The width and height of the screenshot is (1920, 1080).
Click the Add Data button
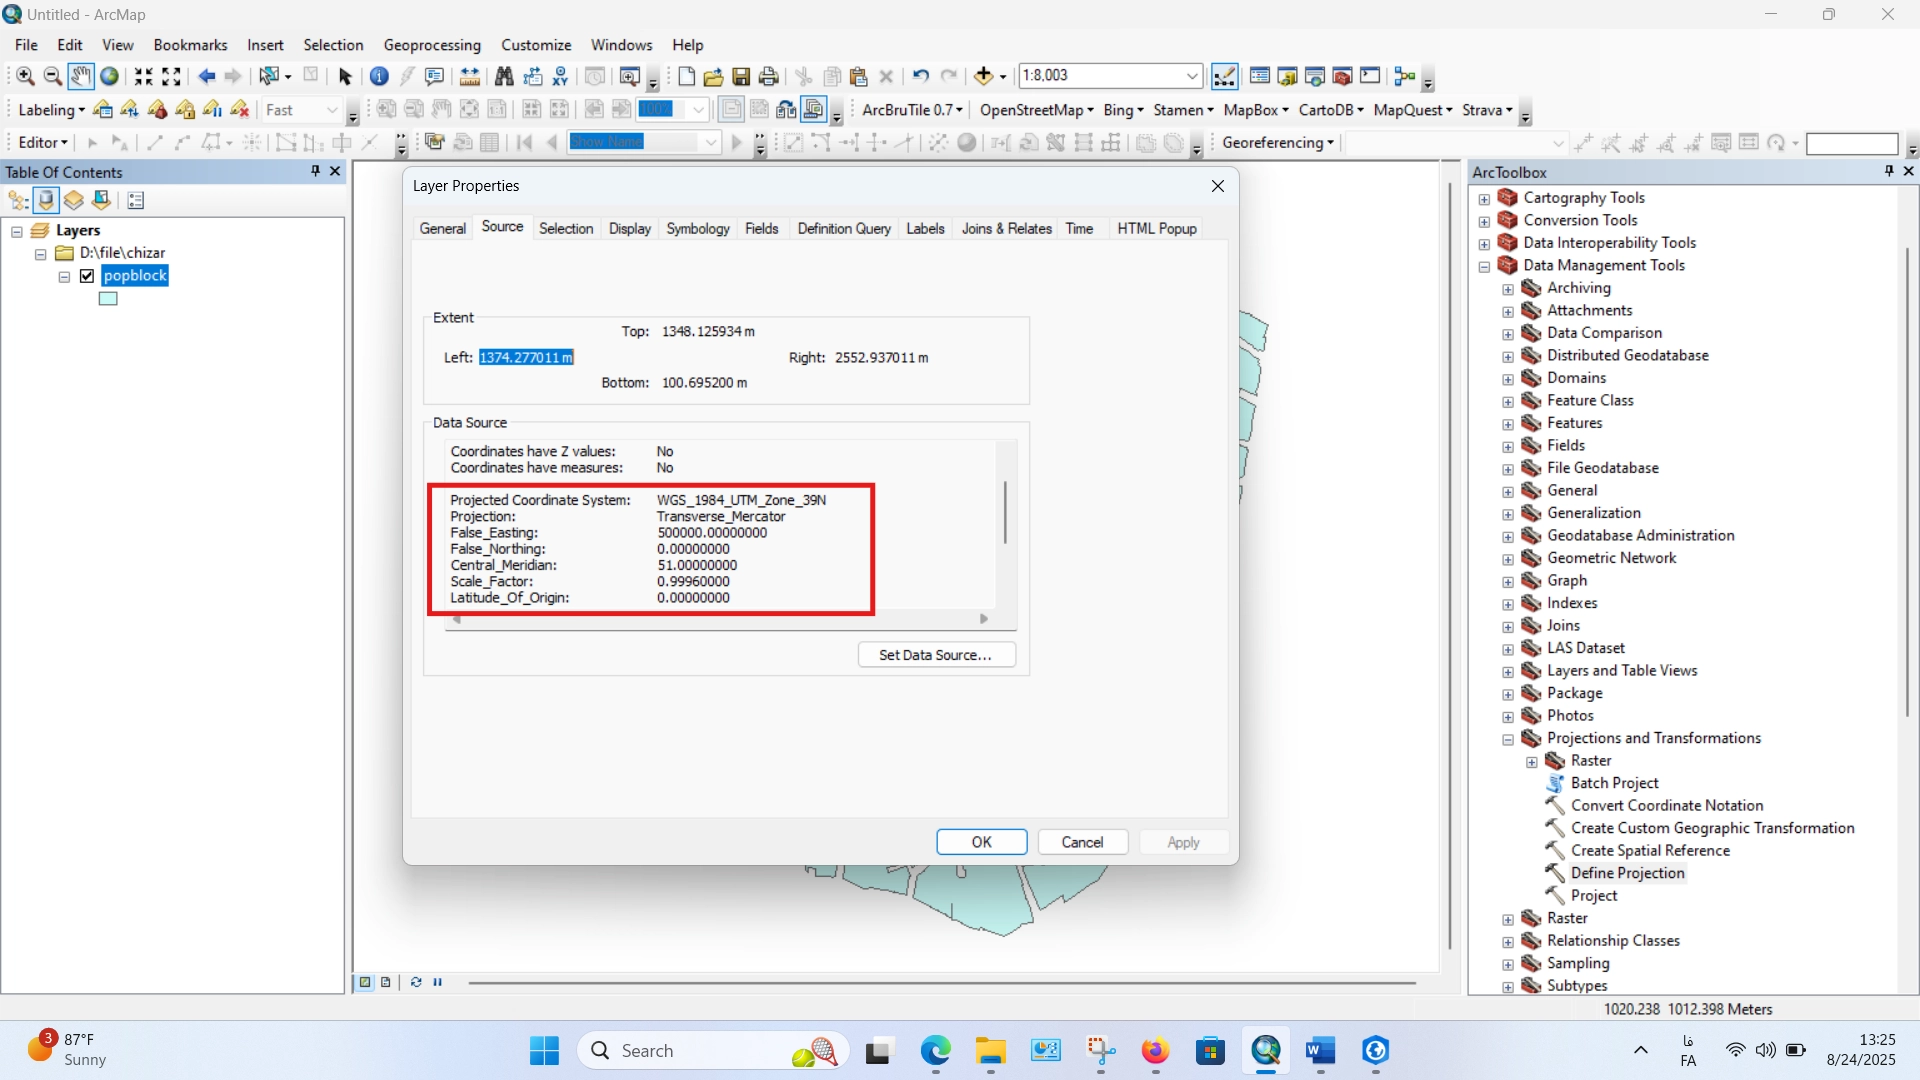pyautogui.click(x=984, y=76)
